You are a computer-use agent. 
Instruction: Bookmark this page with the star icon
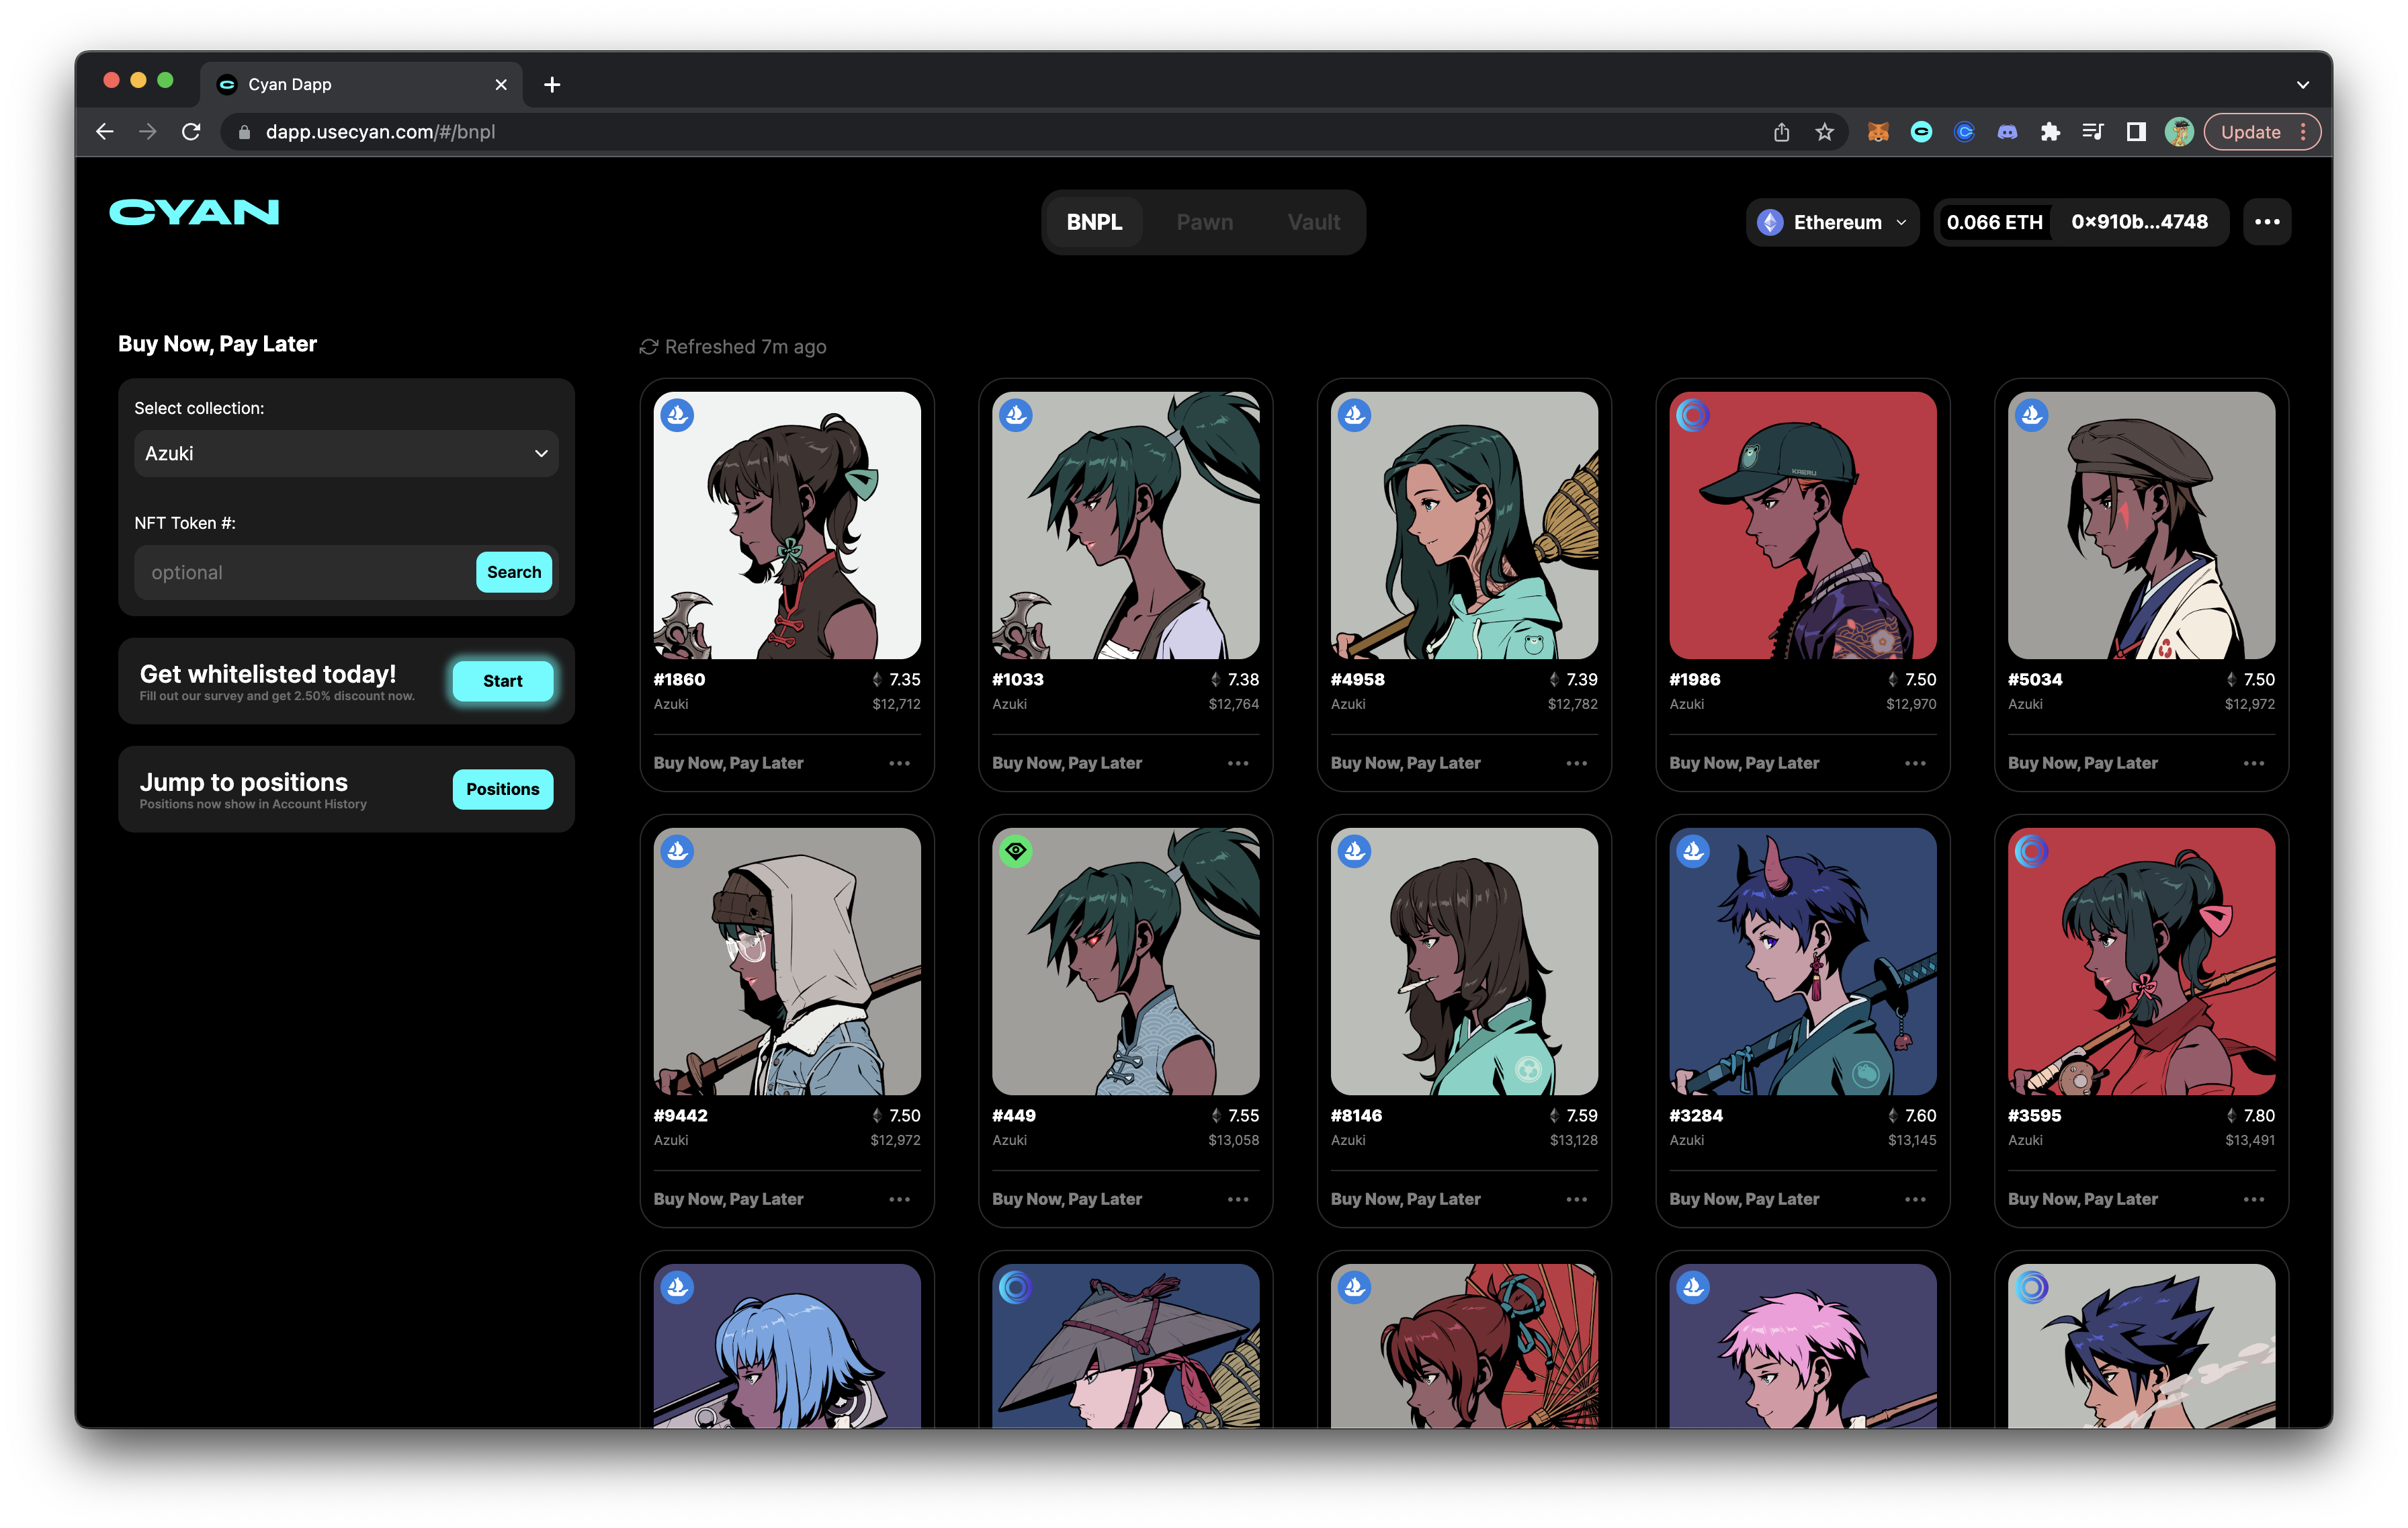click(x=1824, y=132)
